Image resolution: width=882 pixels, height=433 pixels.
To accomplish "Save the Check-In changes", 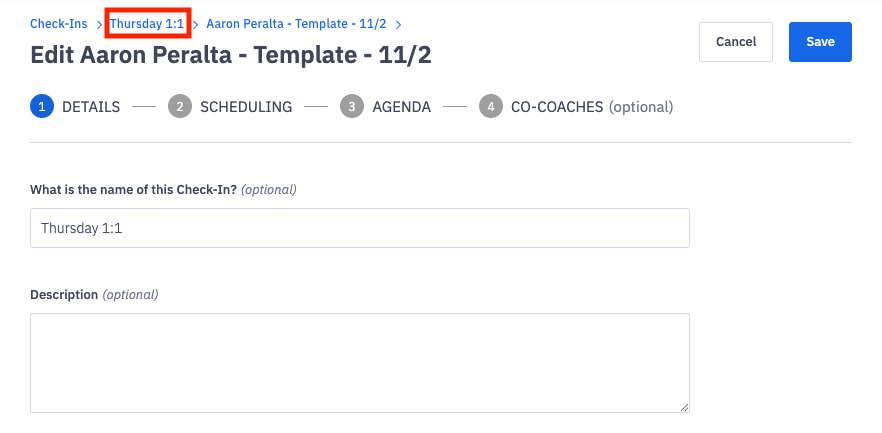I will [820, 42].
